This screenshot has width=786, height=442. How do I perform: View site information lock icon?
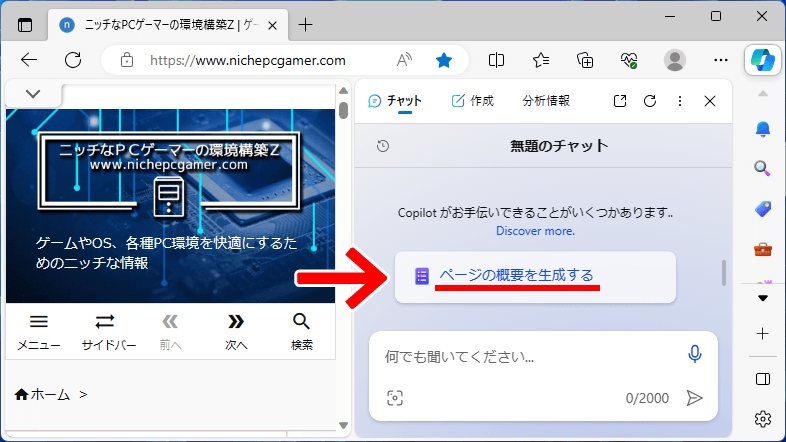pos(127,60)
